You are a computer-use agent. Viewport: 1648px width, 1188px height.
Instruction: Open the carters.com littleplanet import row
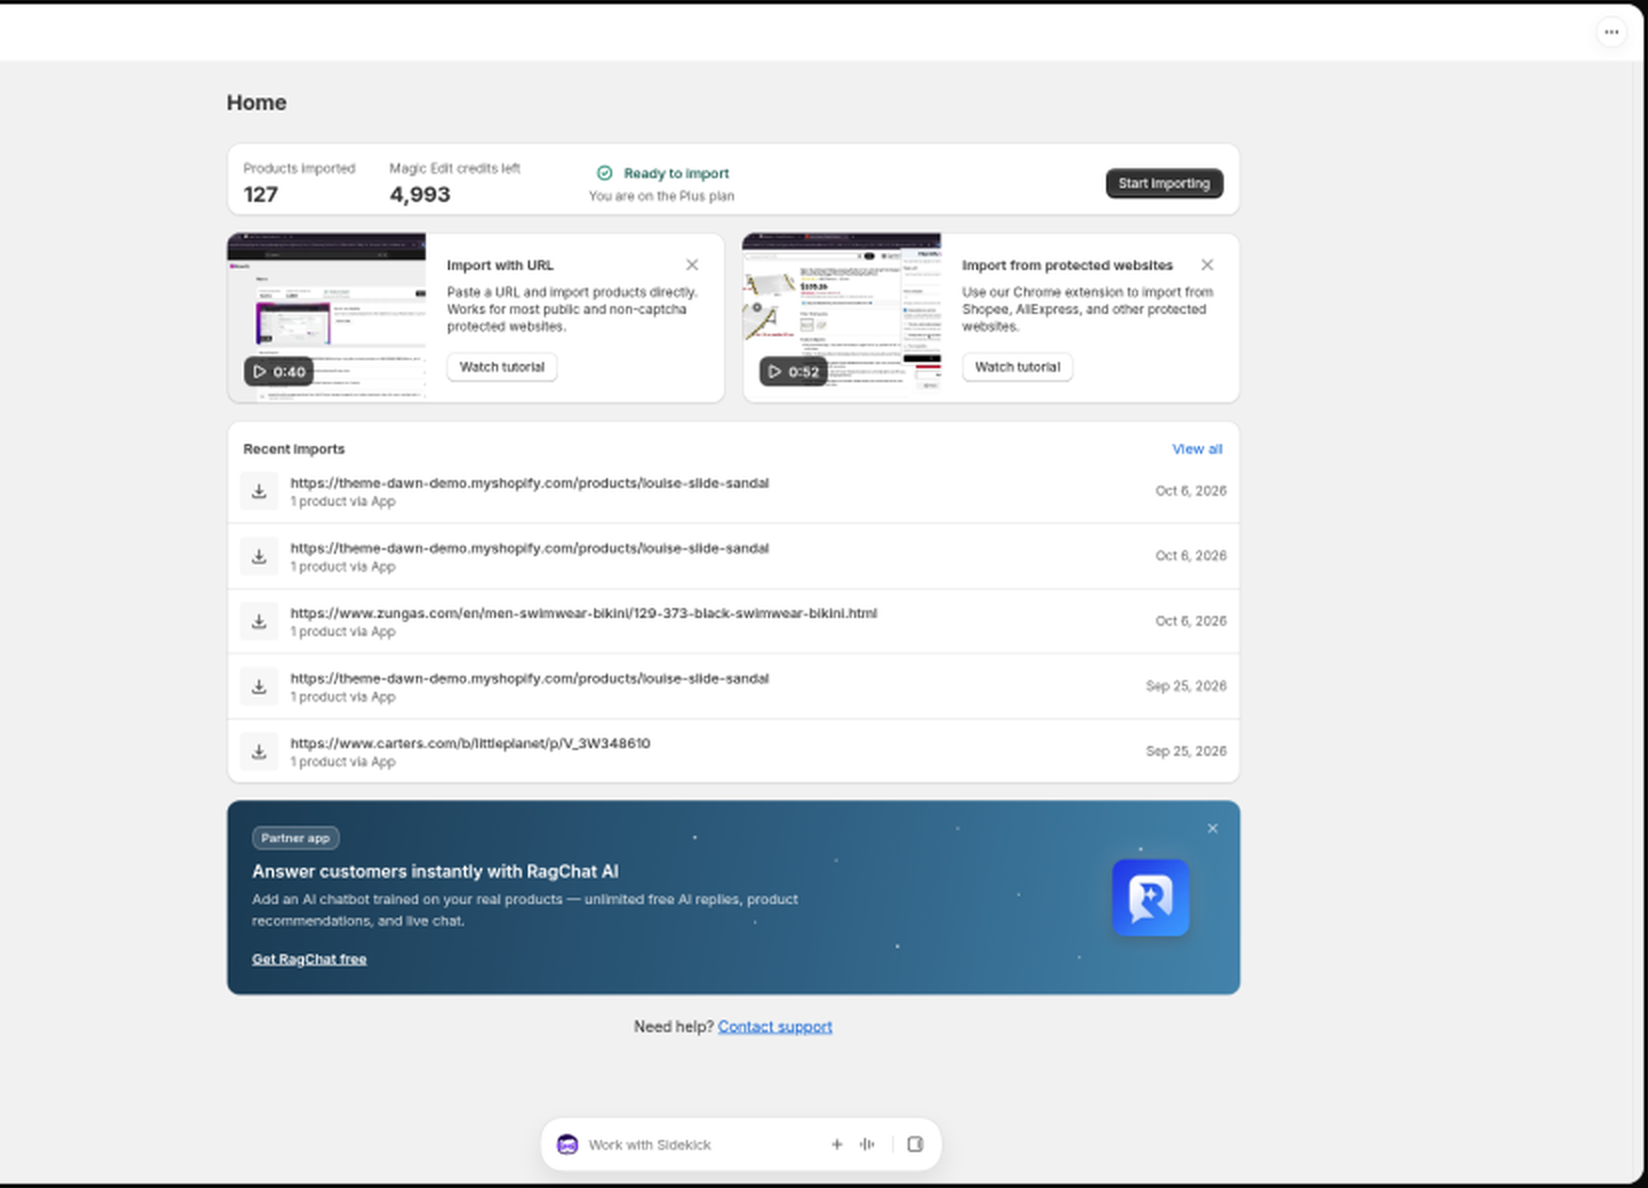pyautogui.click(x=733, y=751)
